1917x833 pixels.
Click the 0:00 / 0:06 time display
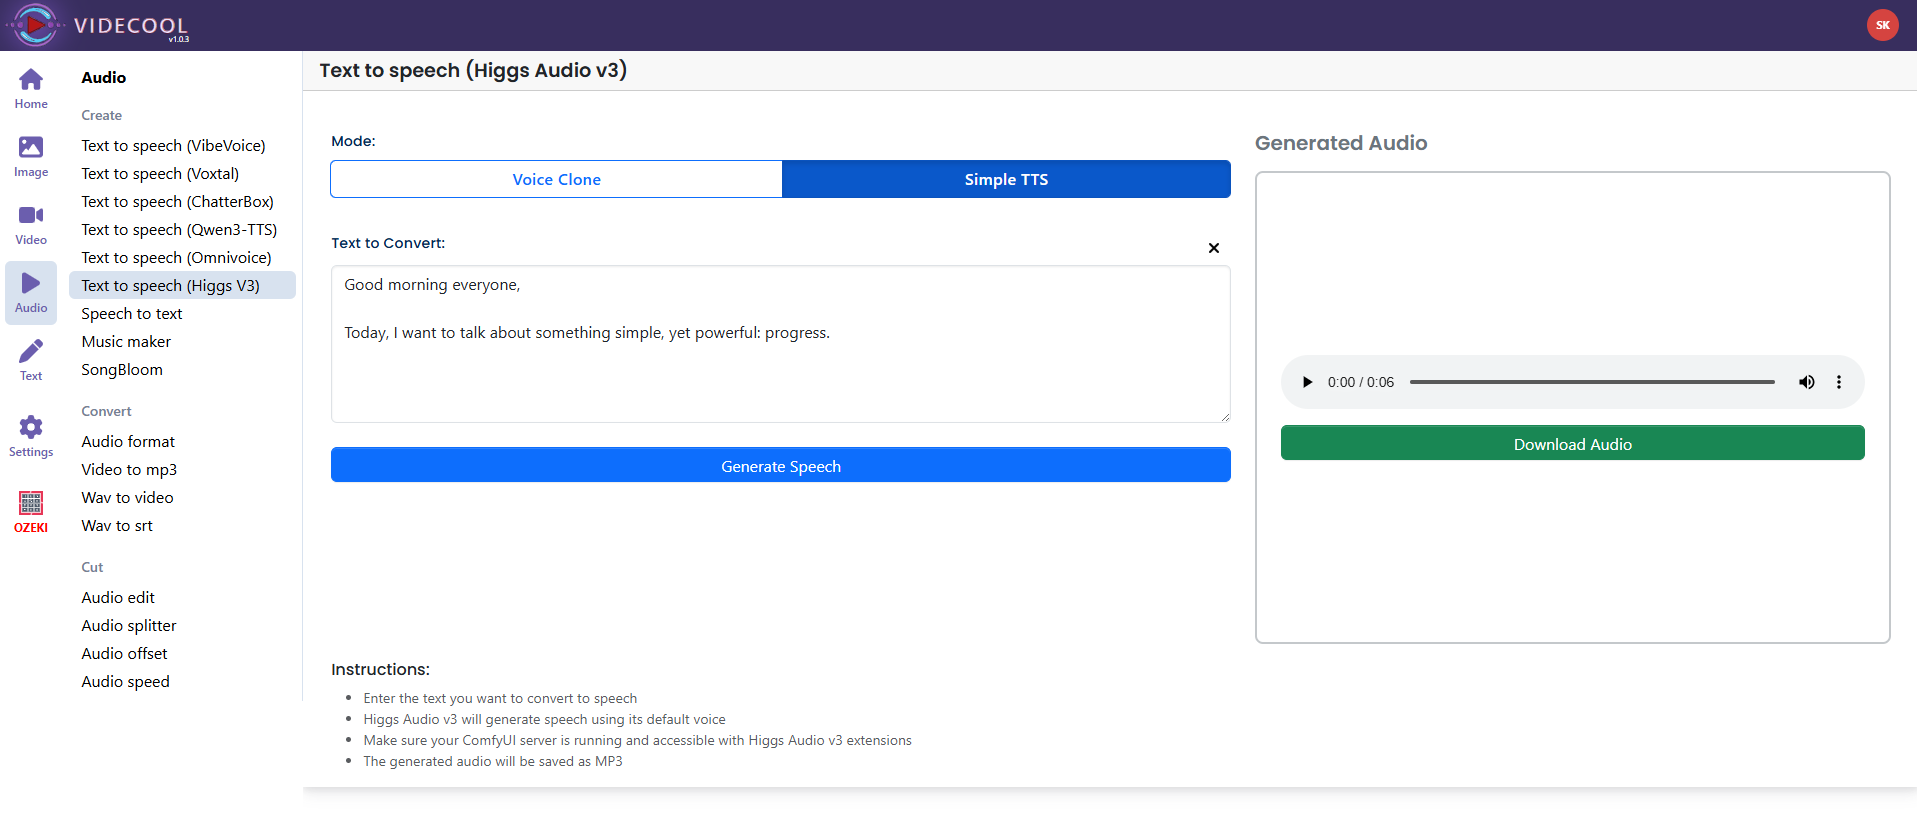click(x=1360, y=382)
